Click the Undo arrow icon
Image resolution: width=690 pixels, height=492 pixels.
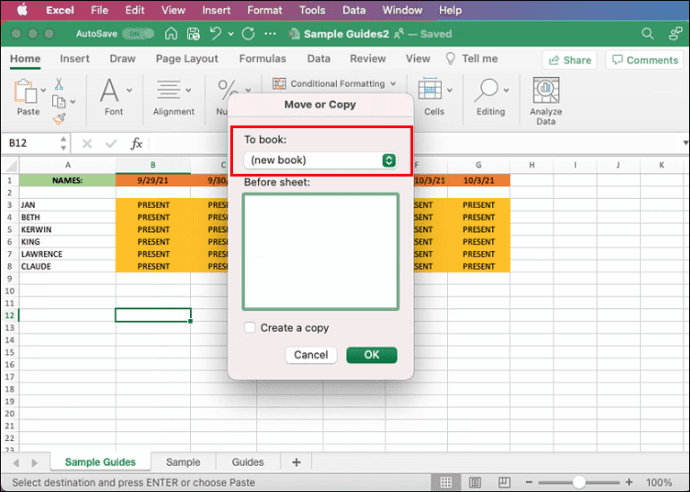coord(216,33)
